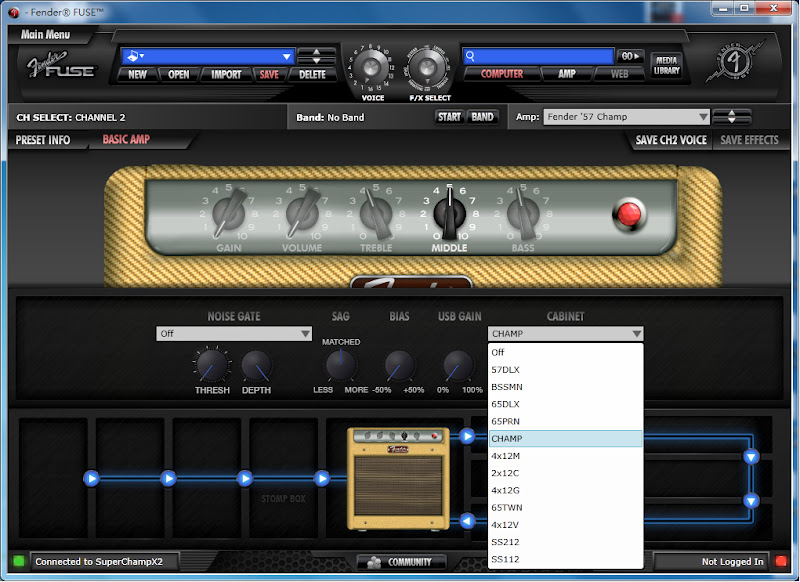
Task: Adjust the noise gate DEPTH knob
Action: click(x=256, y=365)
